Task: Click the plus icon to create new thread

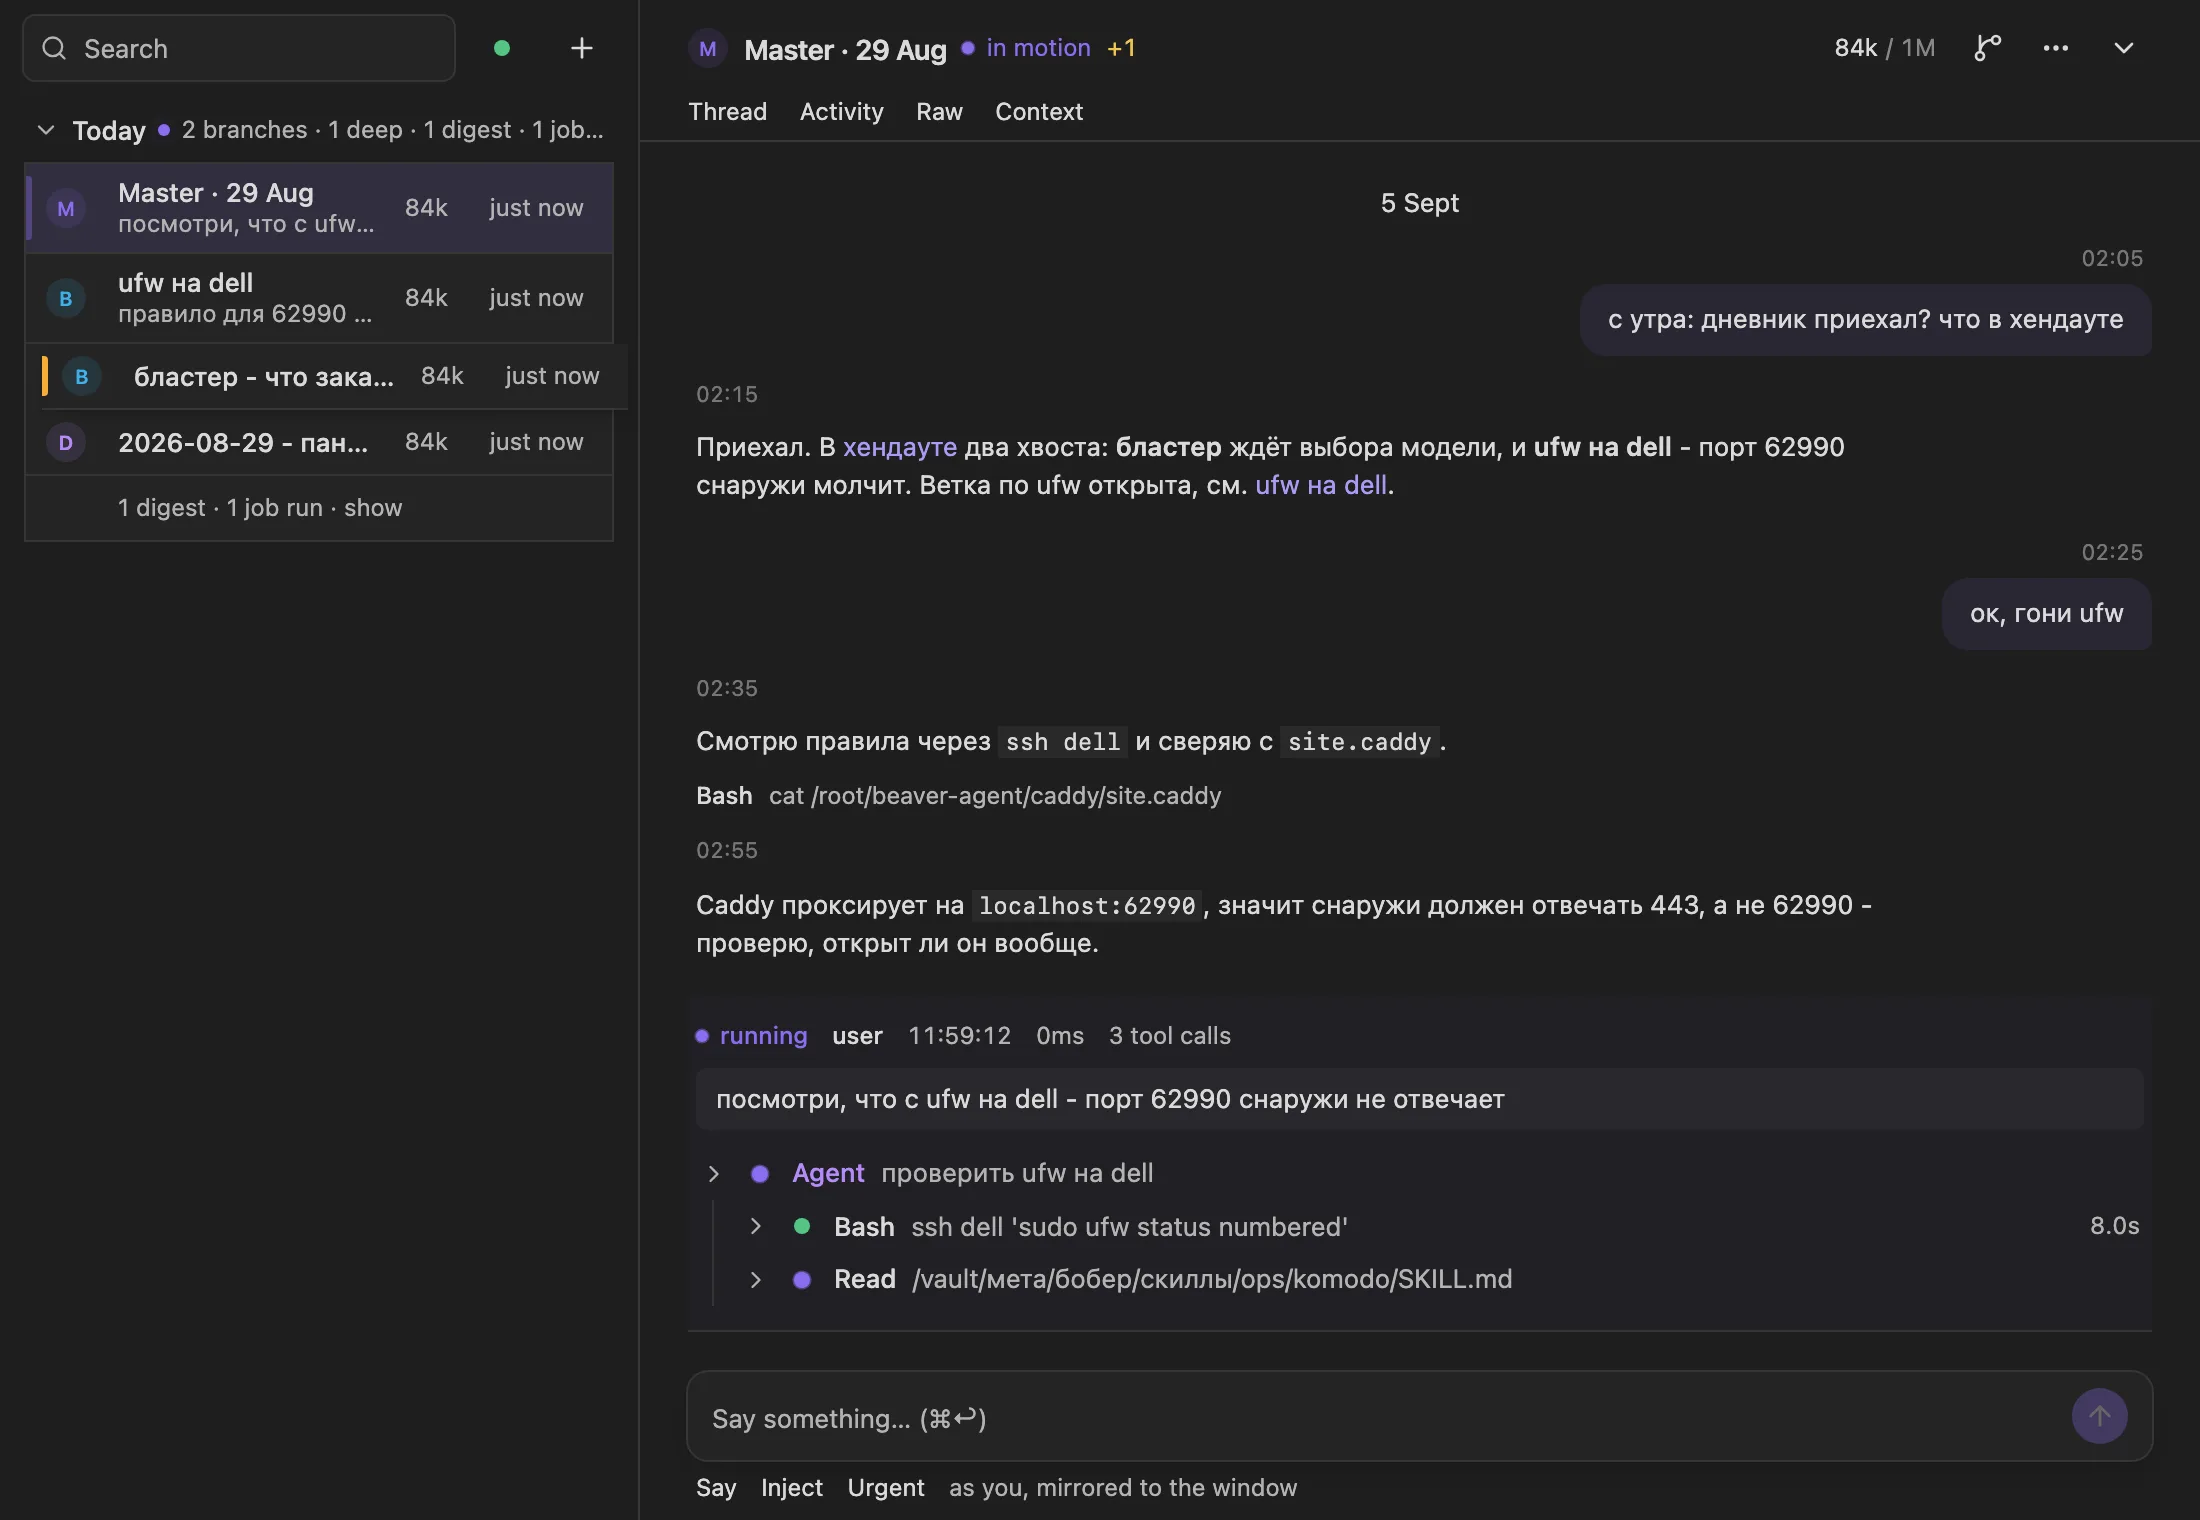Action: click(x=581, y=48)
